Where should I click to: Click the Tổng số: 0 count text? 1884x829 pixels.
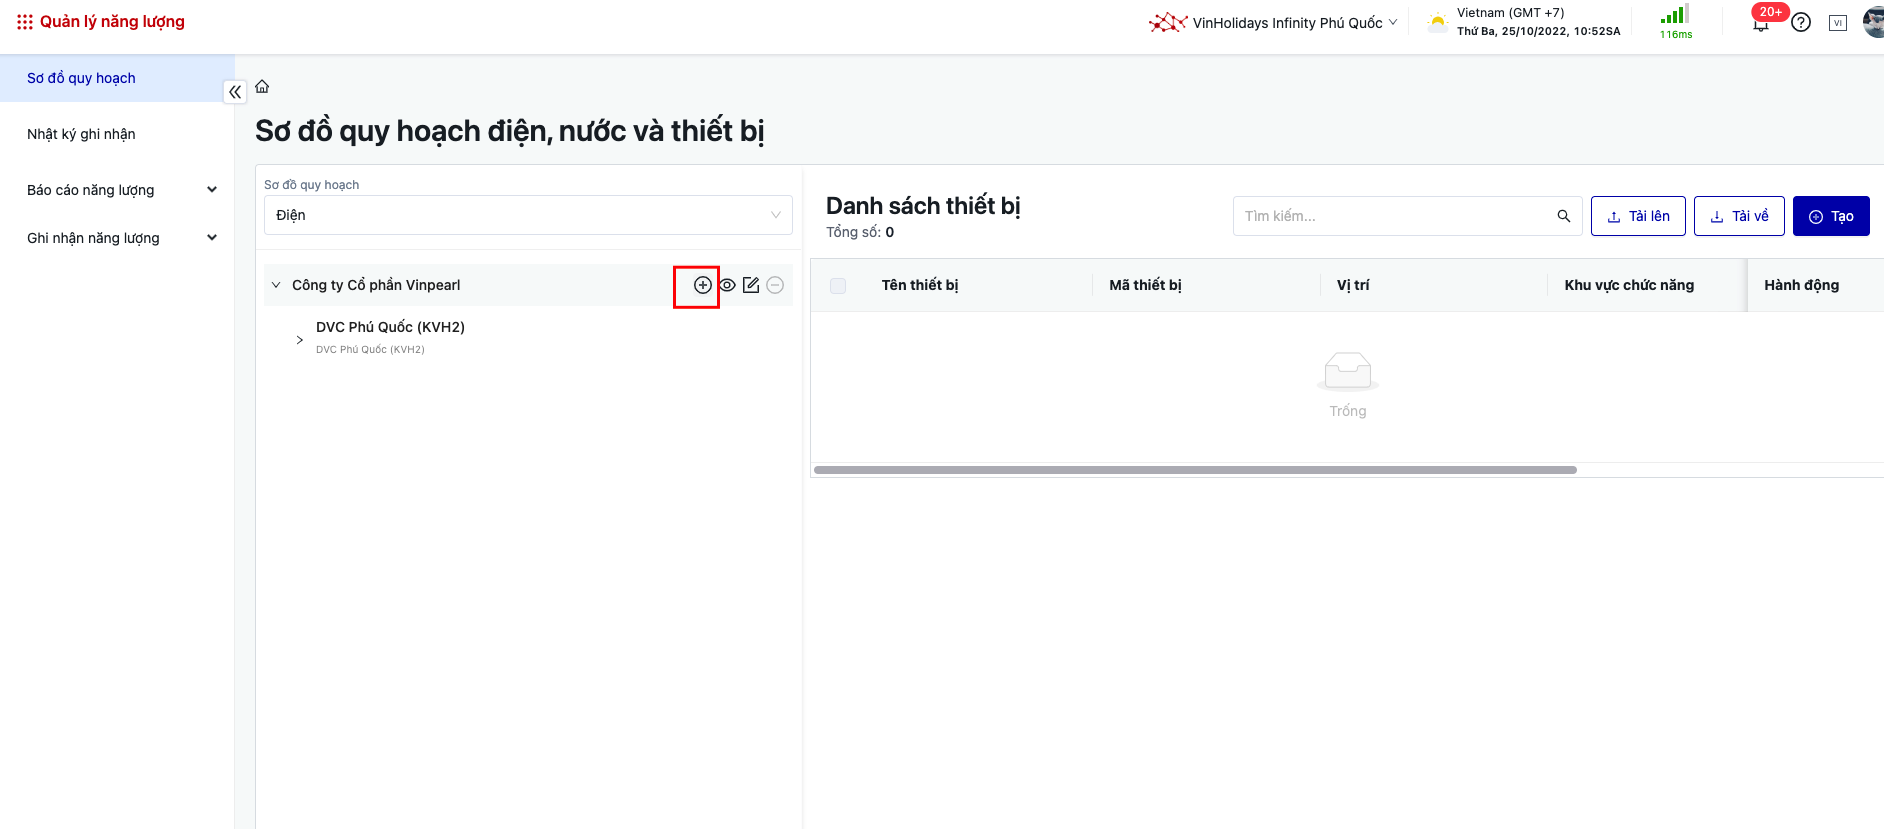point(860,232)
